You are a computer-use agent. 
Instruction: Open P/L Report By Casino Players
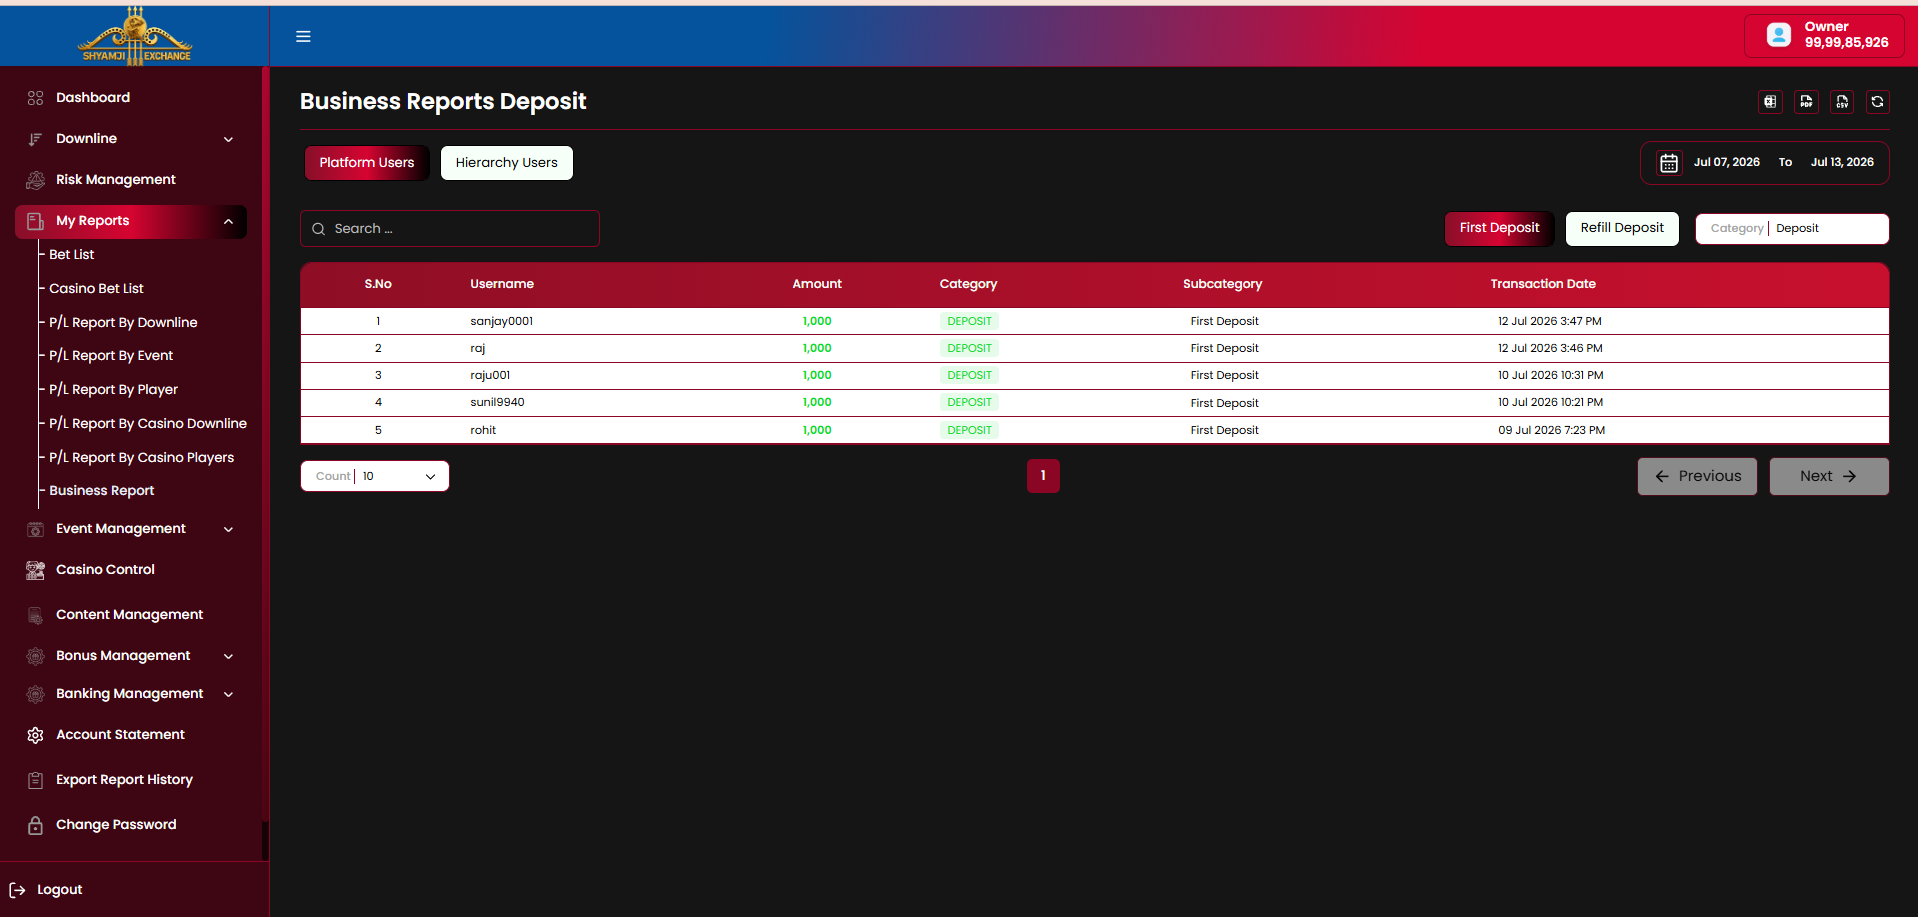click(x=142, y=457)
